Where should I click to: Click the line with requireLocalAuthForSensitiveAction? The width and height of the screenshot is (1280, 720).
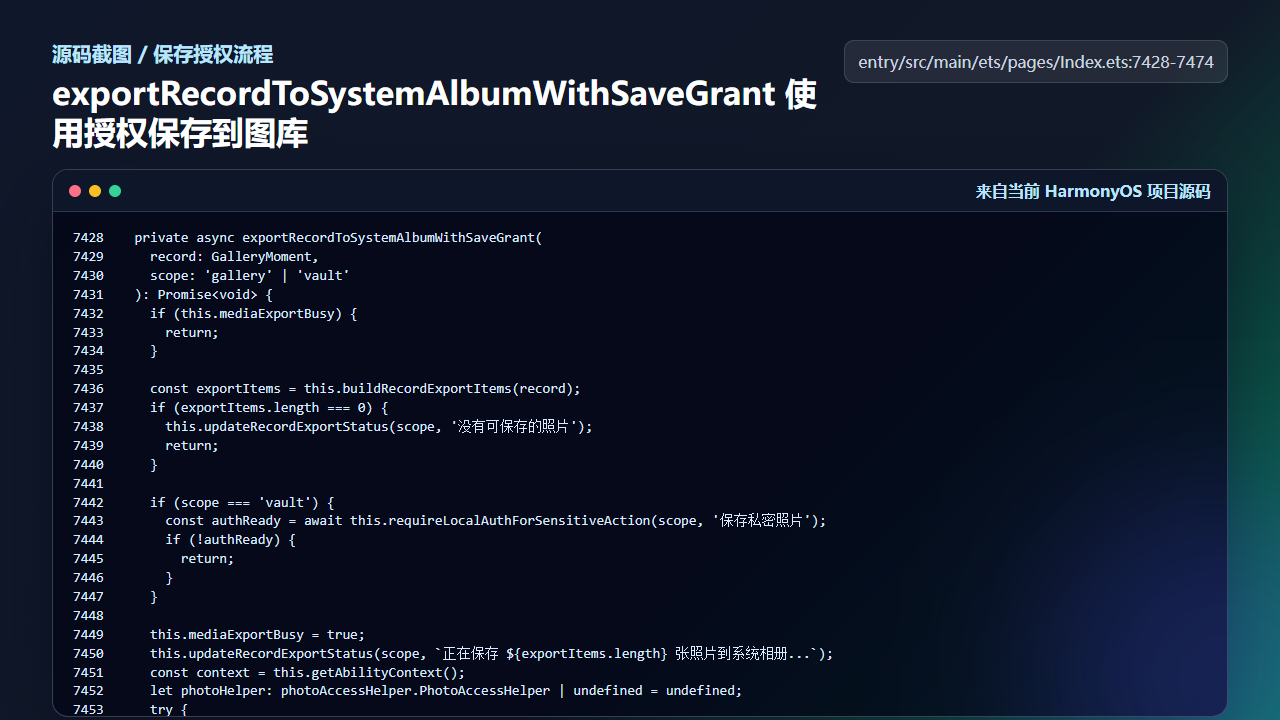tap(496, 521)
